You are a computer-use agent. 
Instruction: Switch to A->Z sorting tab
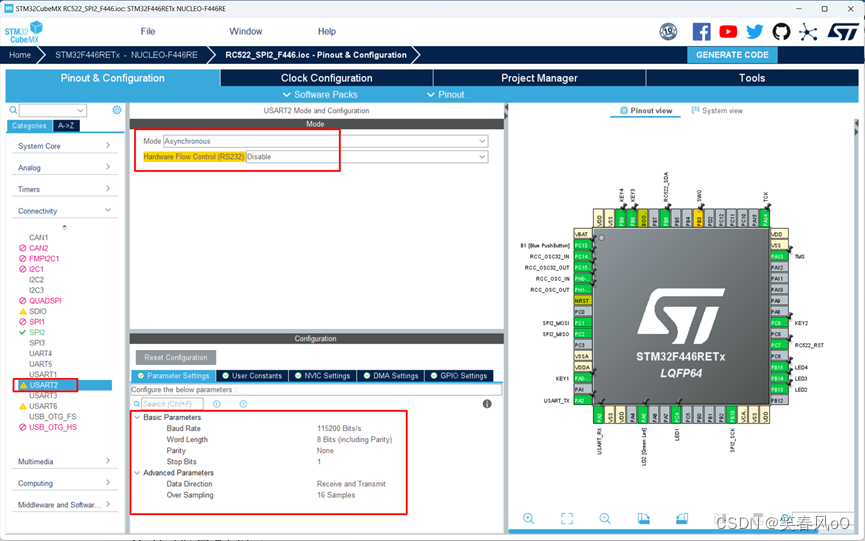pyautogui.click(x=66, y=126)
